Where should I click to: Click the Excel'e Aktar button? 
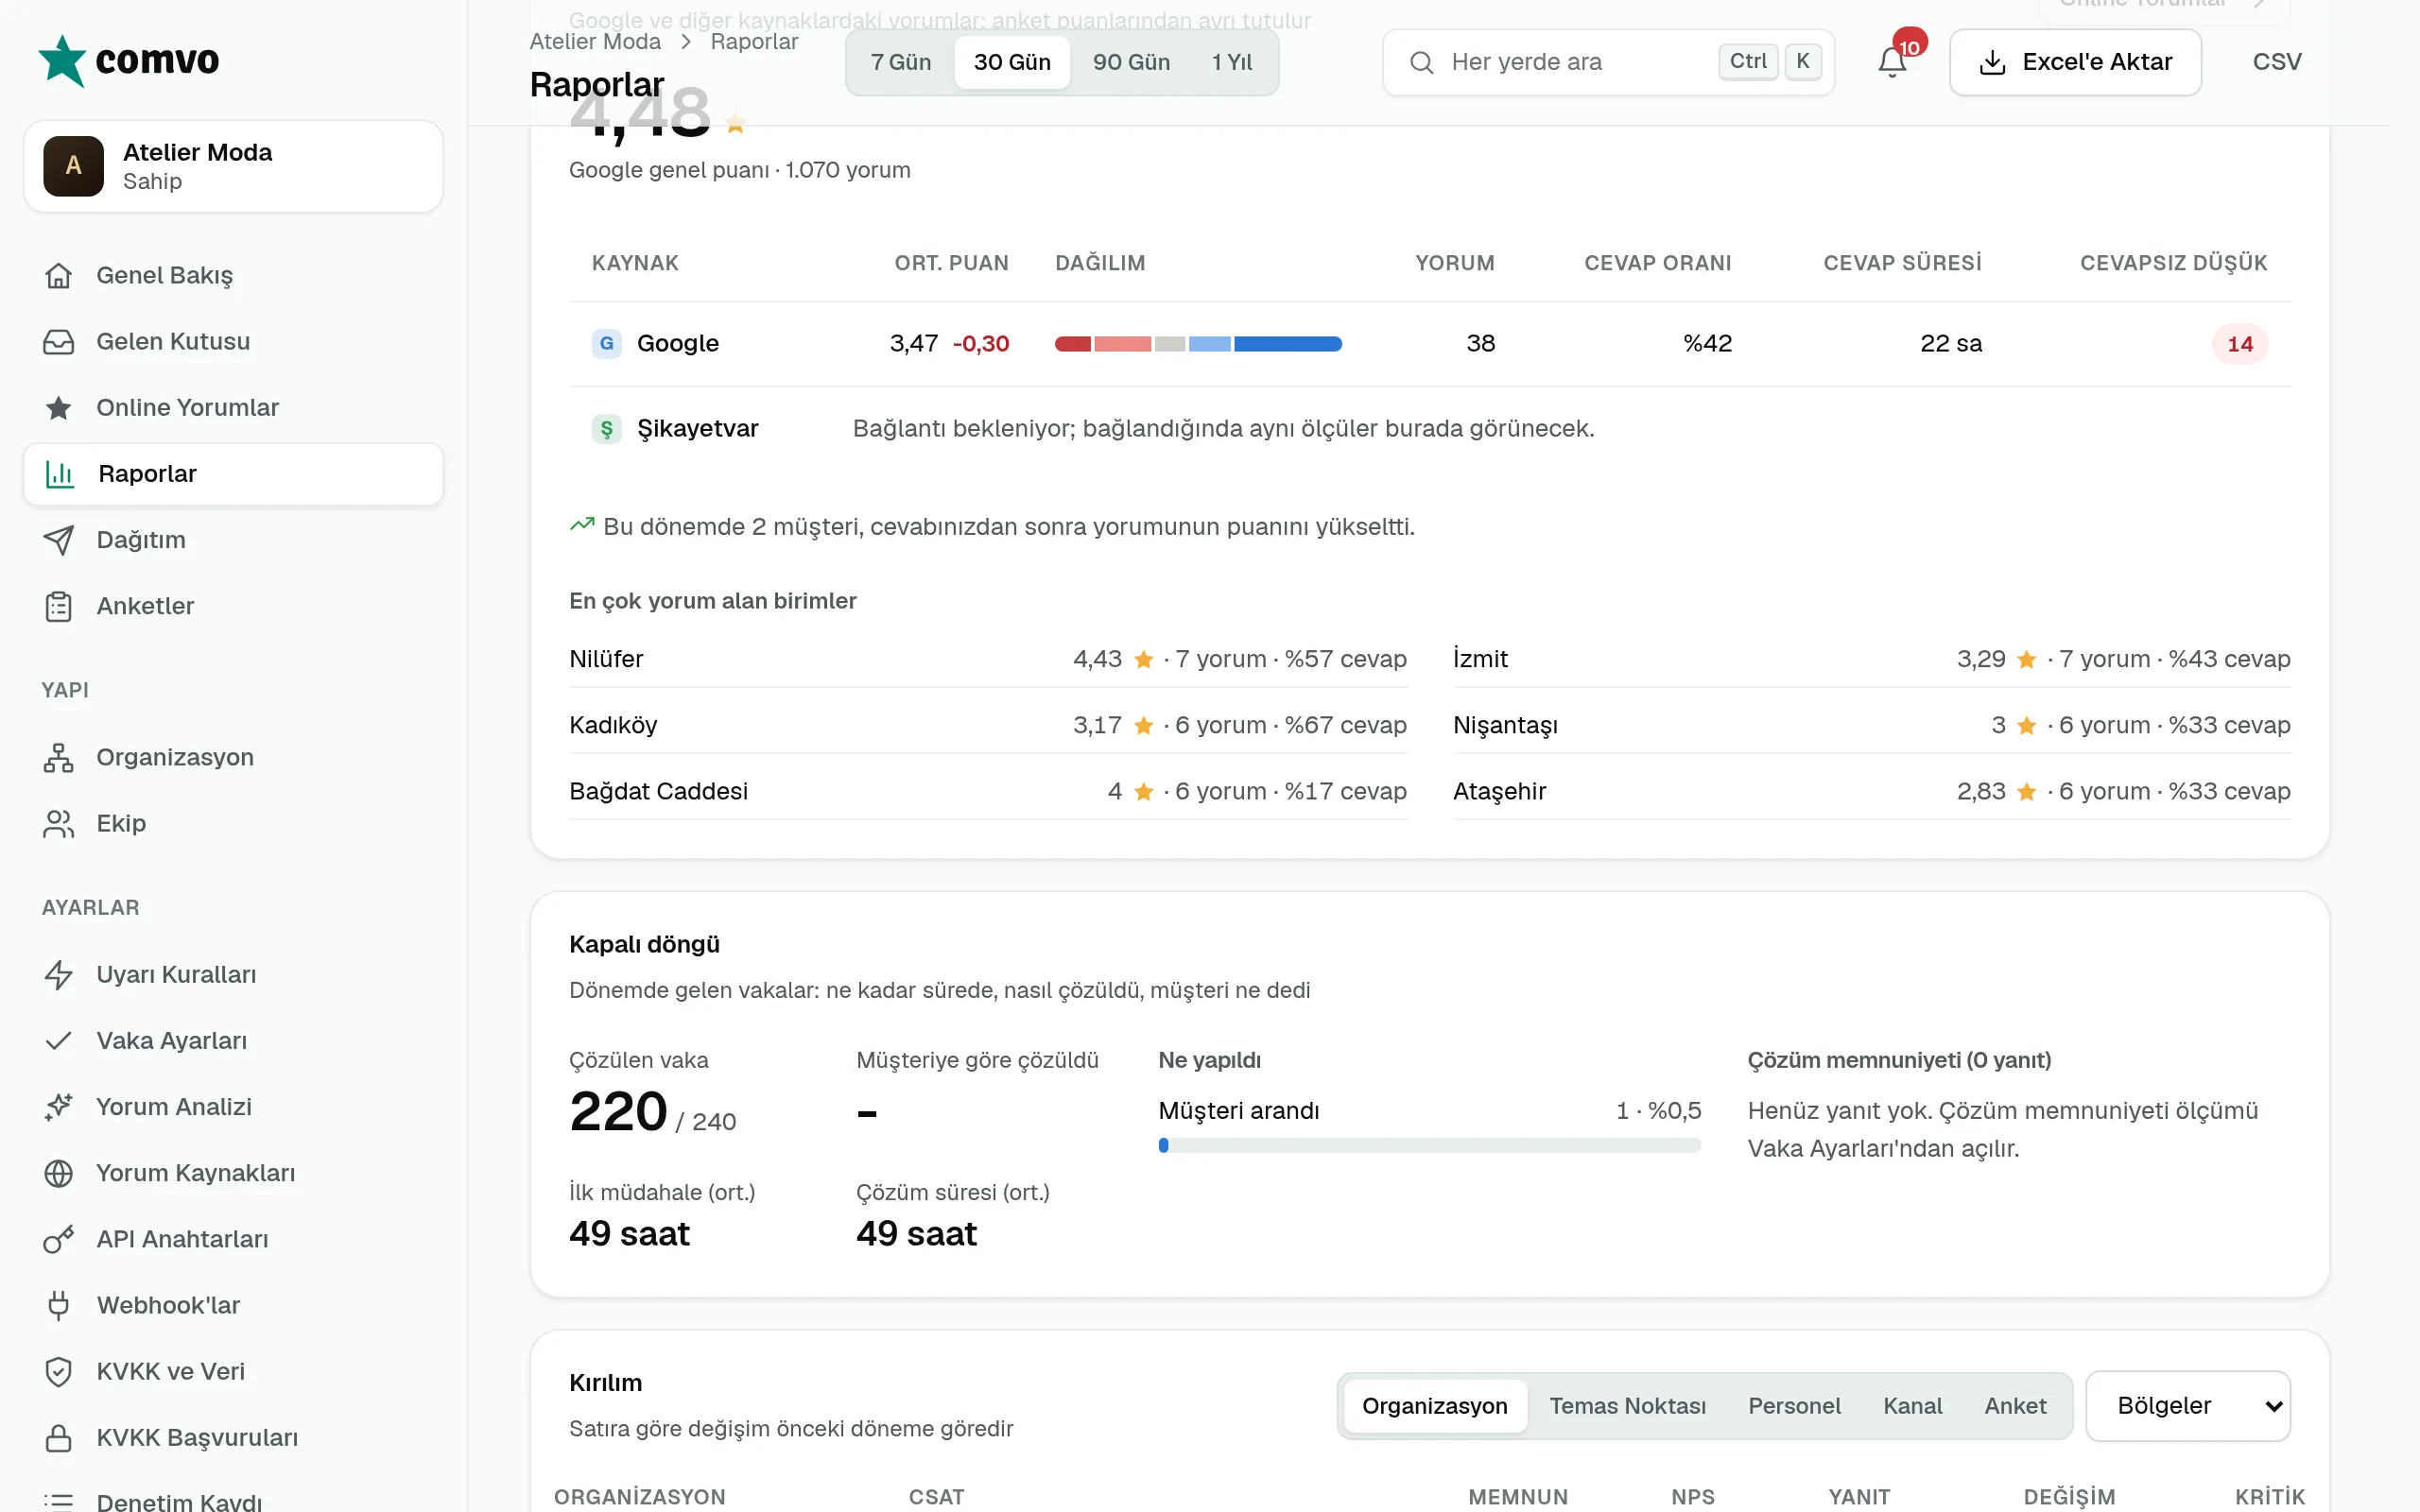[x=2075, y=62]
